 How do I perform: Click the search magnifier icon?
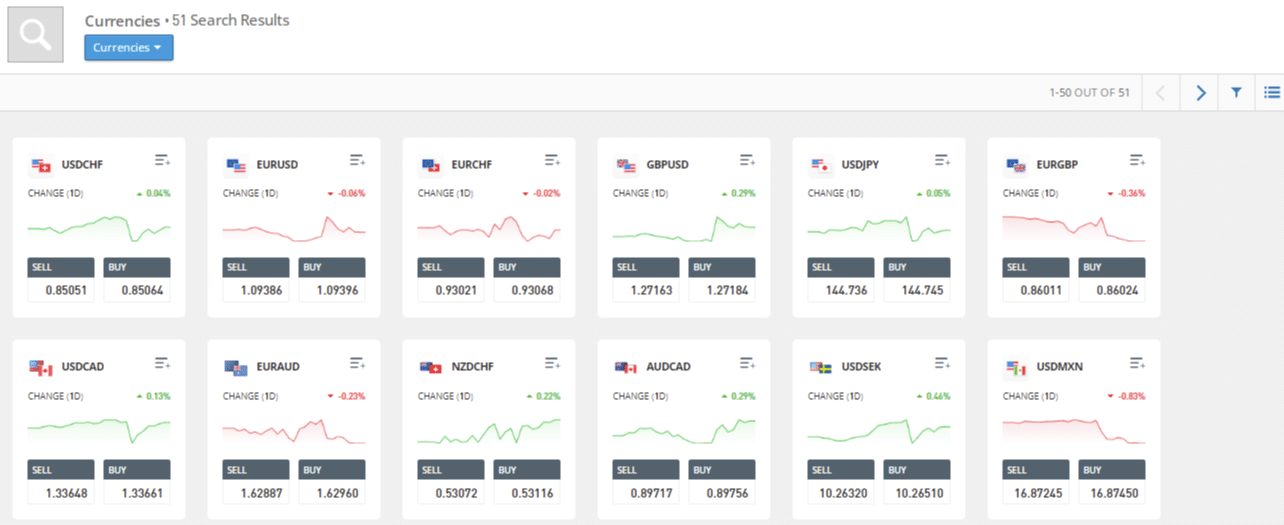point(35,34)
